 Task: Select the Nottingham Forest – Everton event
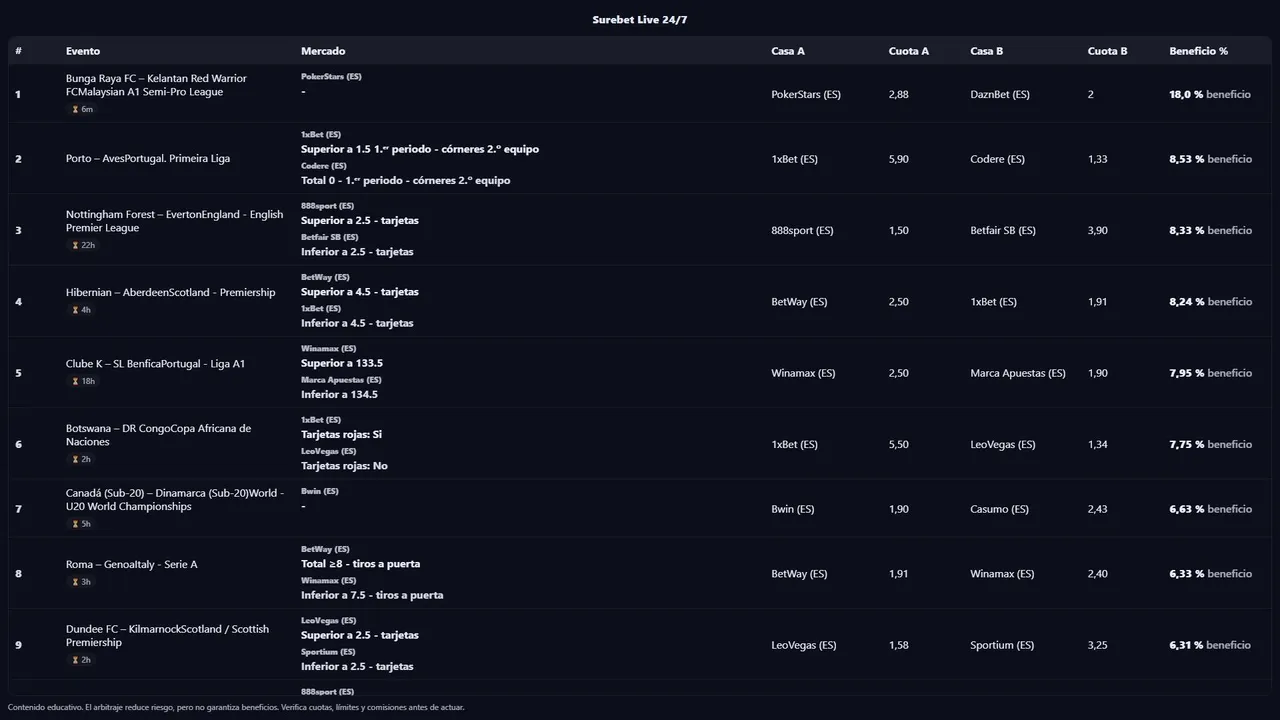tap(174, 221)
